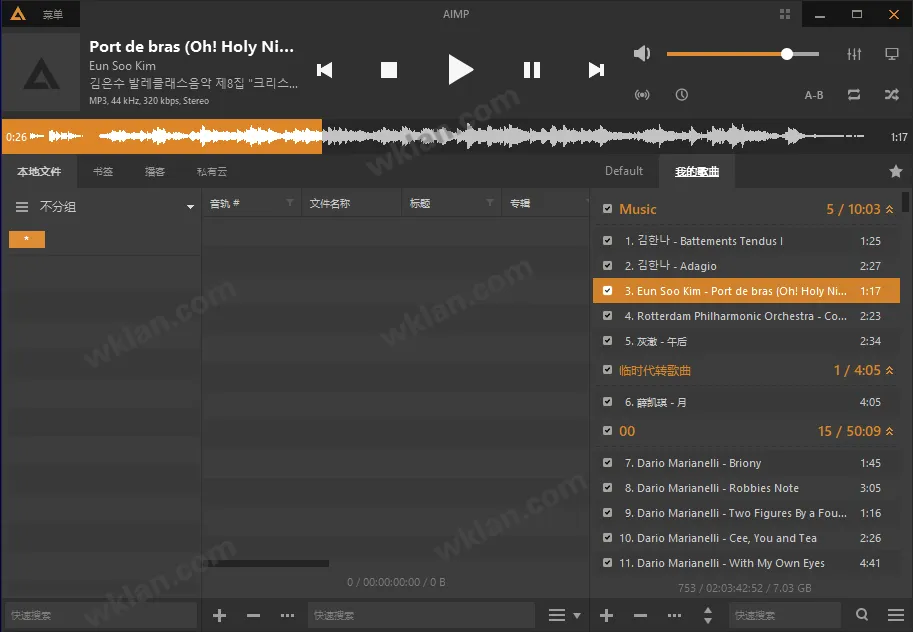Select the asterisk filter tag

click(27, 239)
